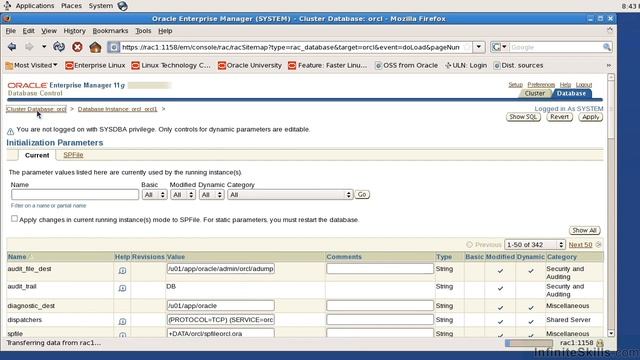This screenshot has width=640, height=360.
Task: Click the Preferences link
Action: pyautogui.click(x=541, y=84)
